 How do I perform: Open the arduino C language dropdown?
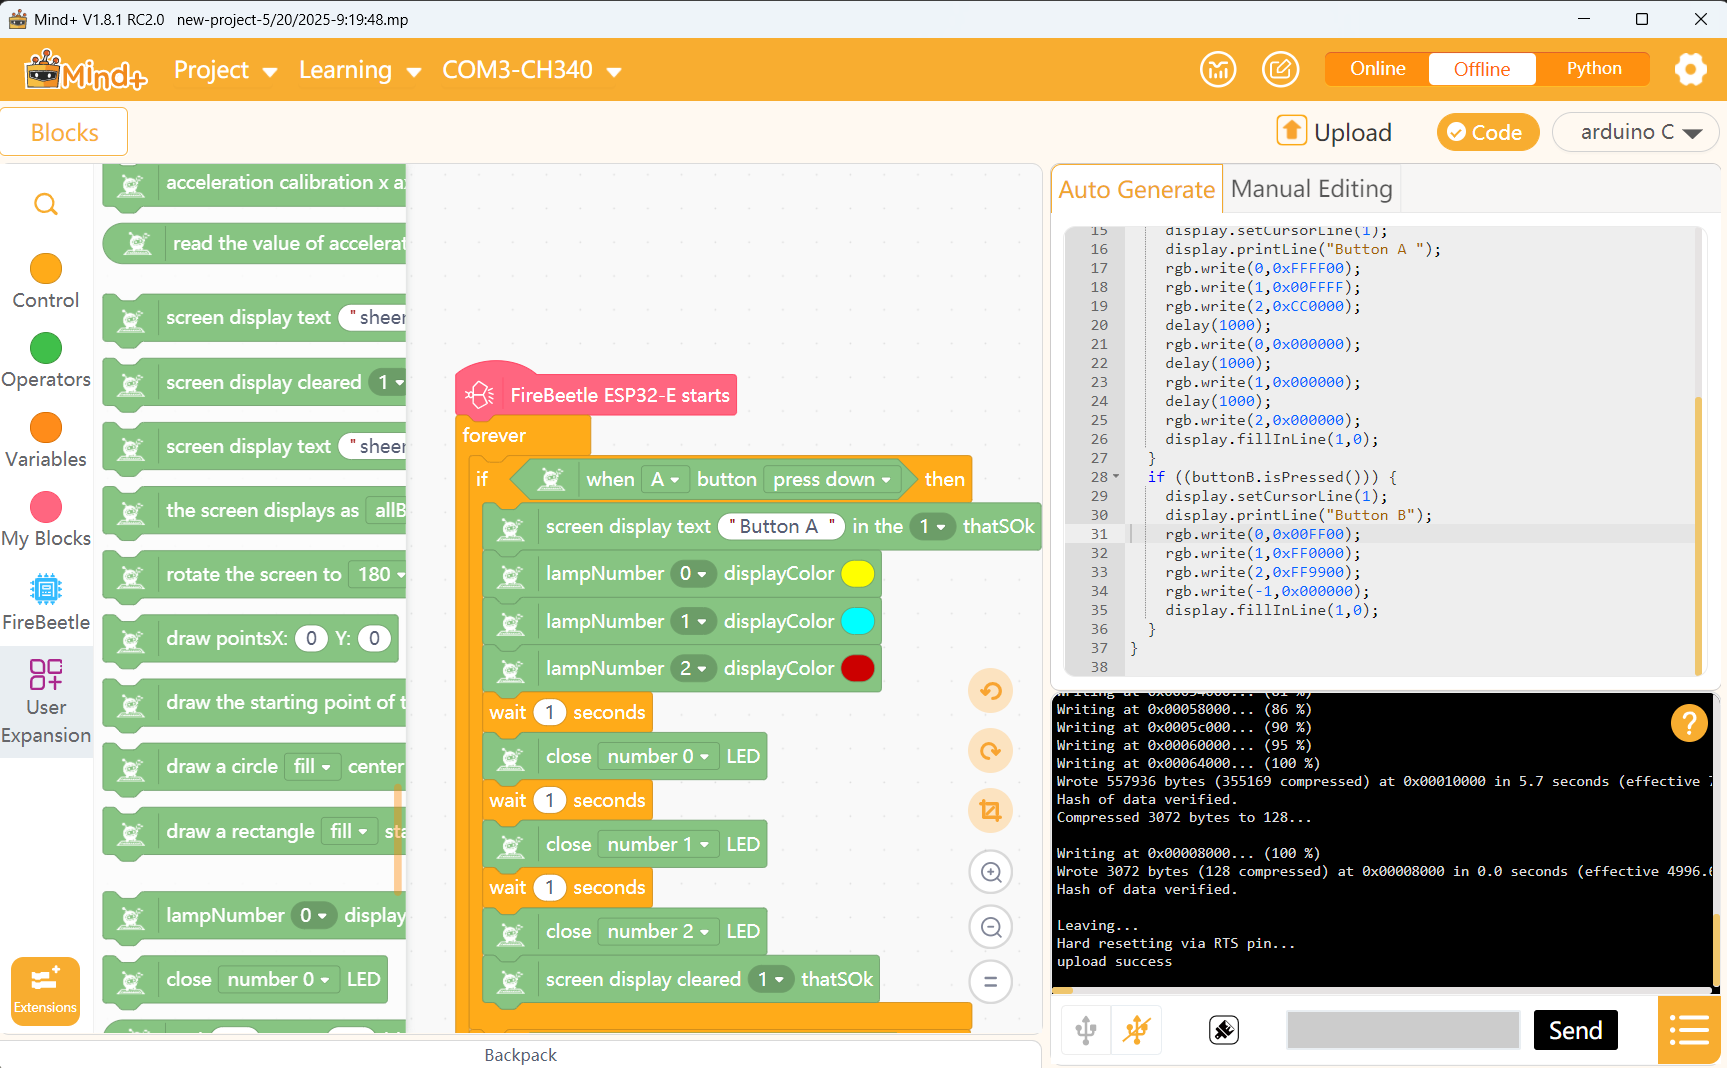1635,132
